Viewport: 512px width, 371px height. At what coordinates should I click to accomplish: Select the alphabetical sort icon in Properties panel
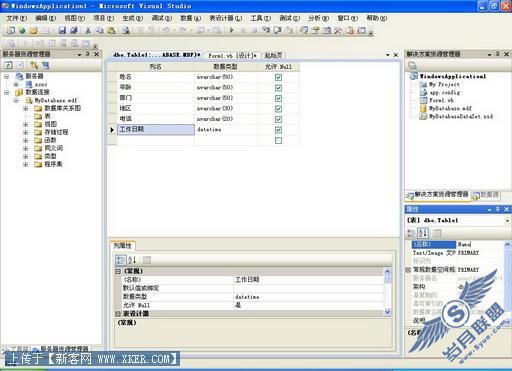pyautogui.click(x=423, y=233)
